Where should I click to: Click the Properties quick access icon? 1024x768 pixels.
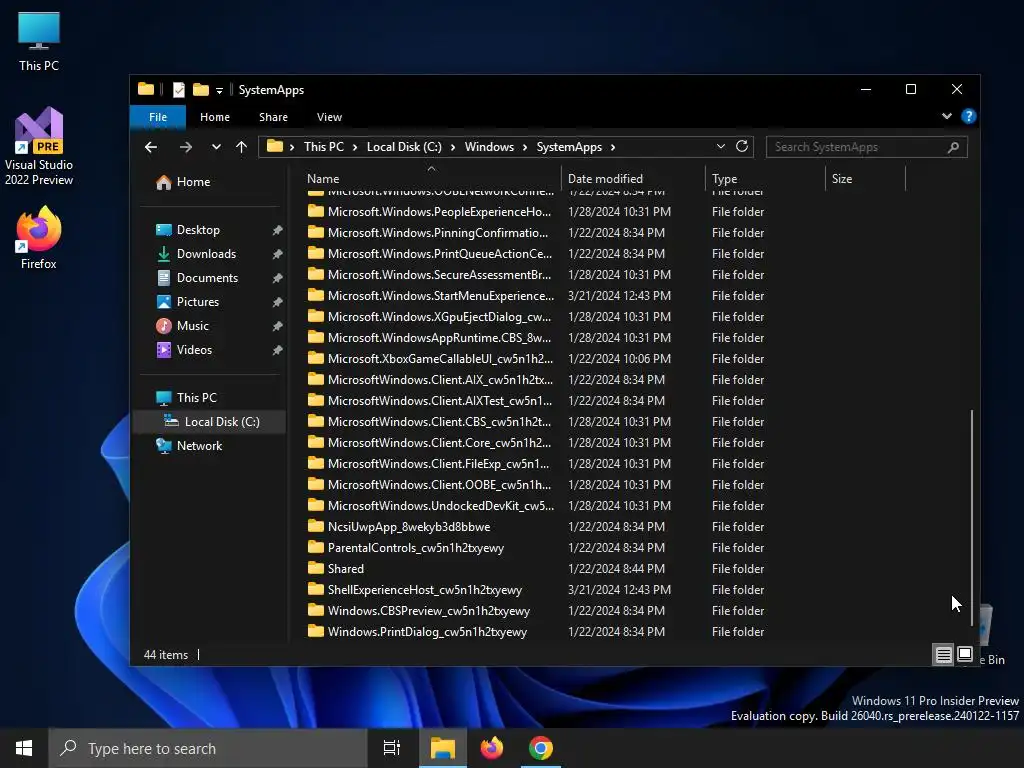[x=178, y=89]
